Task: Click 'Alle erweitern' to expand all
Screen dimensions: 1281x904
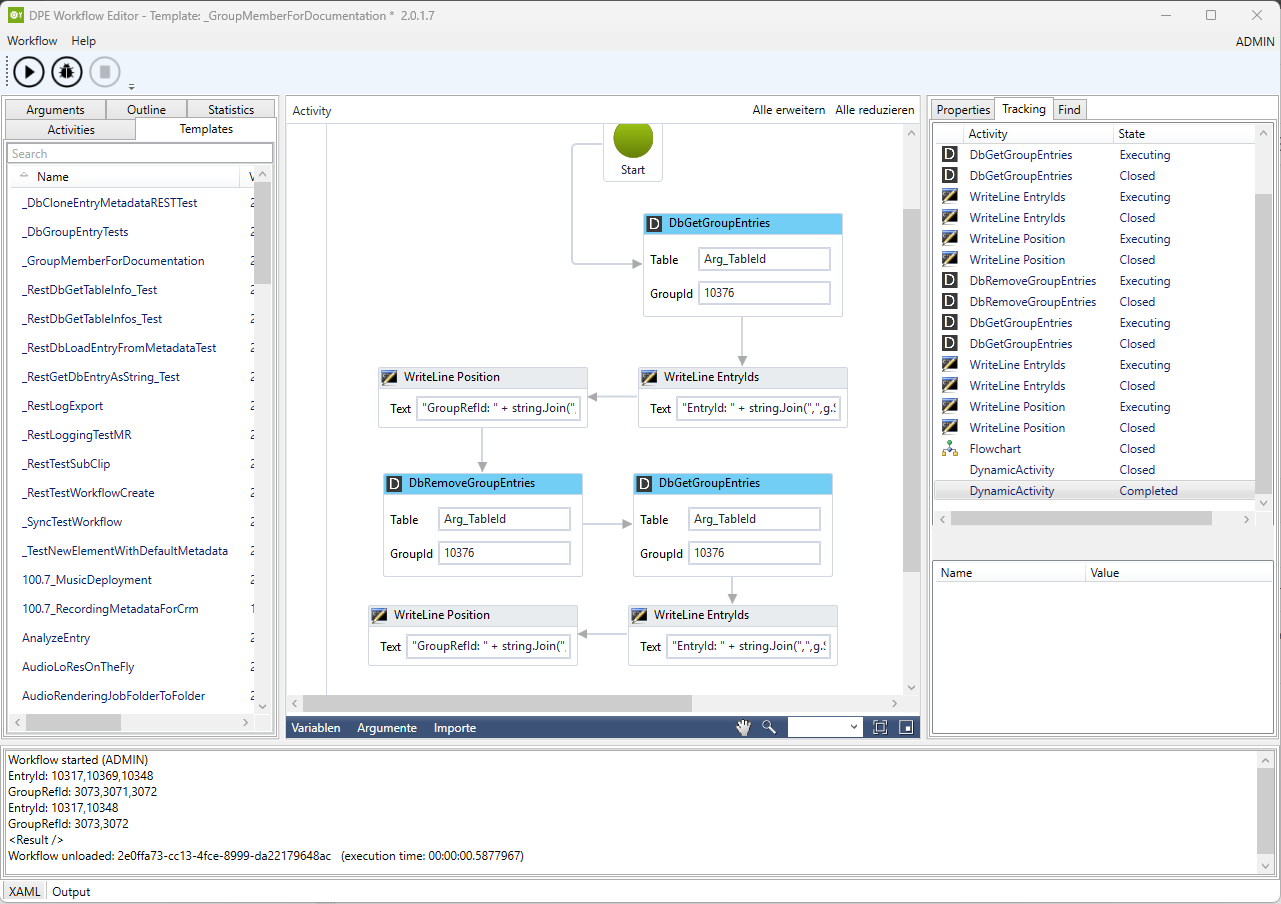Action: 788,110
